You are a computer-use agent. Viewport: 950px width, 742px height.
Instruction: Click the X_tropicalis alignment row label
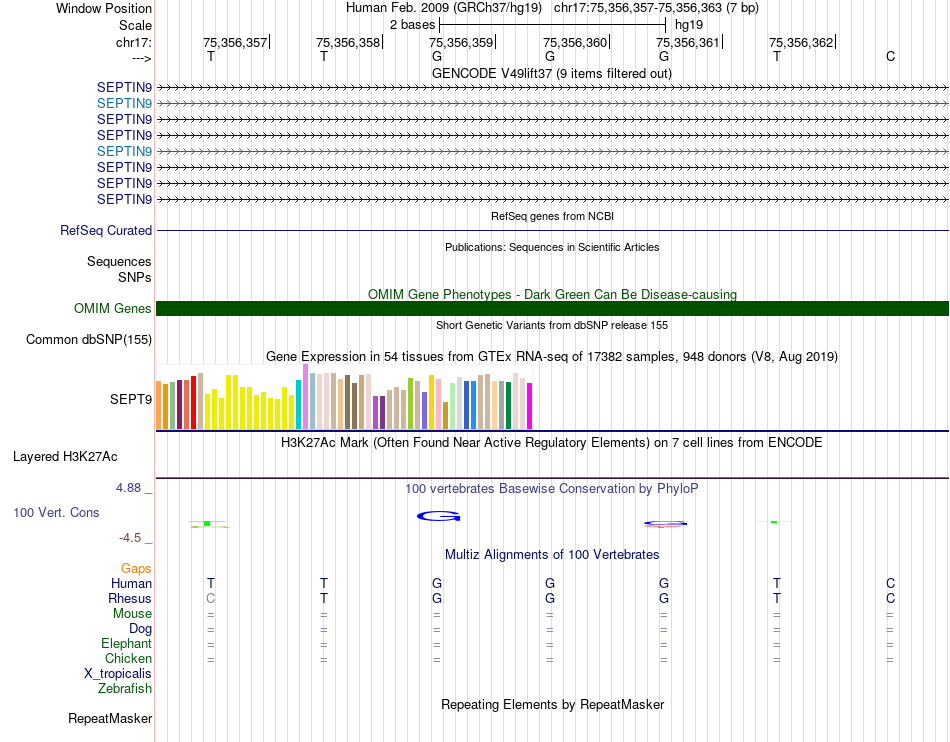pyautogui.click(x=118, y=674)
